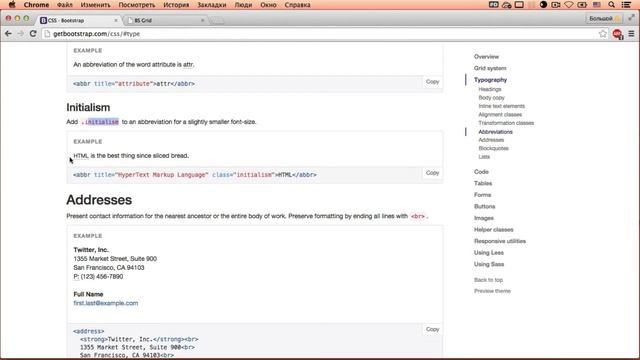Open the red extension icon in toolbar

[618, 34]
